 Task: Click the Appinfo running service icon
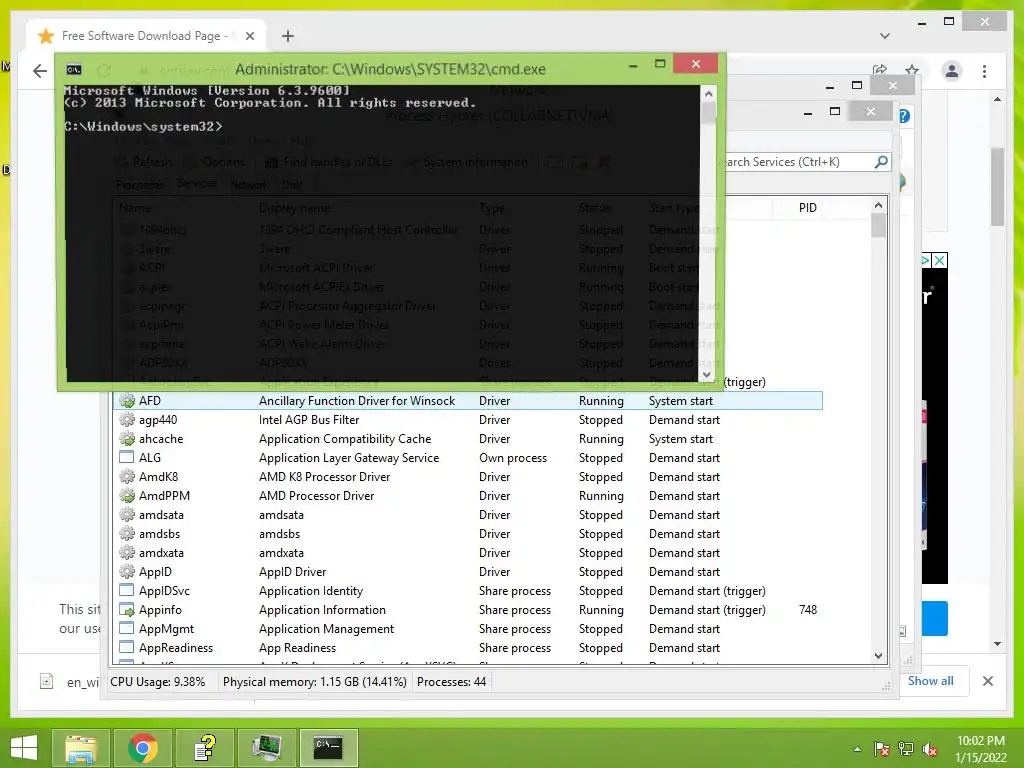tap(127, 609)
